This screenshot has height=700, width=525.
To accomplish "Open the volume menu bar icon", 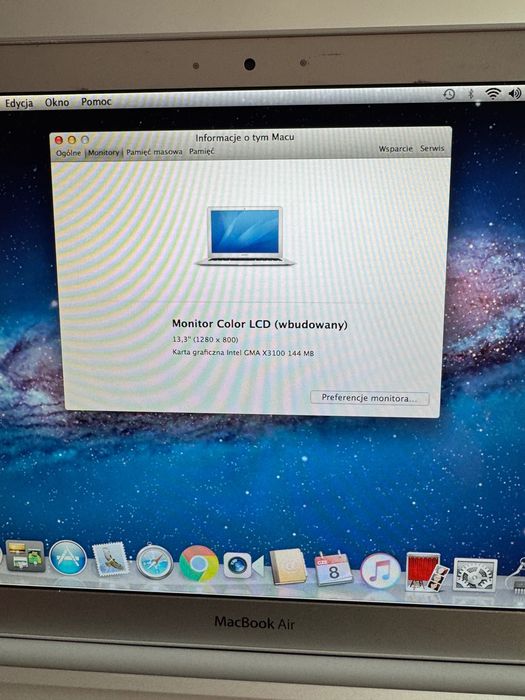I will pos(515,93).
